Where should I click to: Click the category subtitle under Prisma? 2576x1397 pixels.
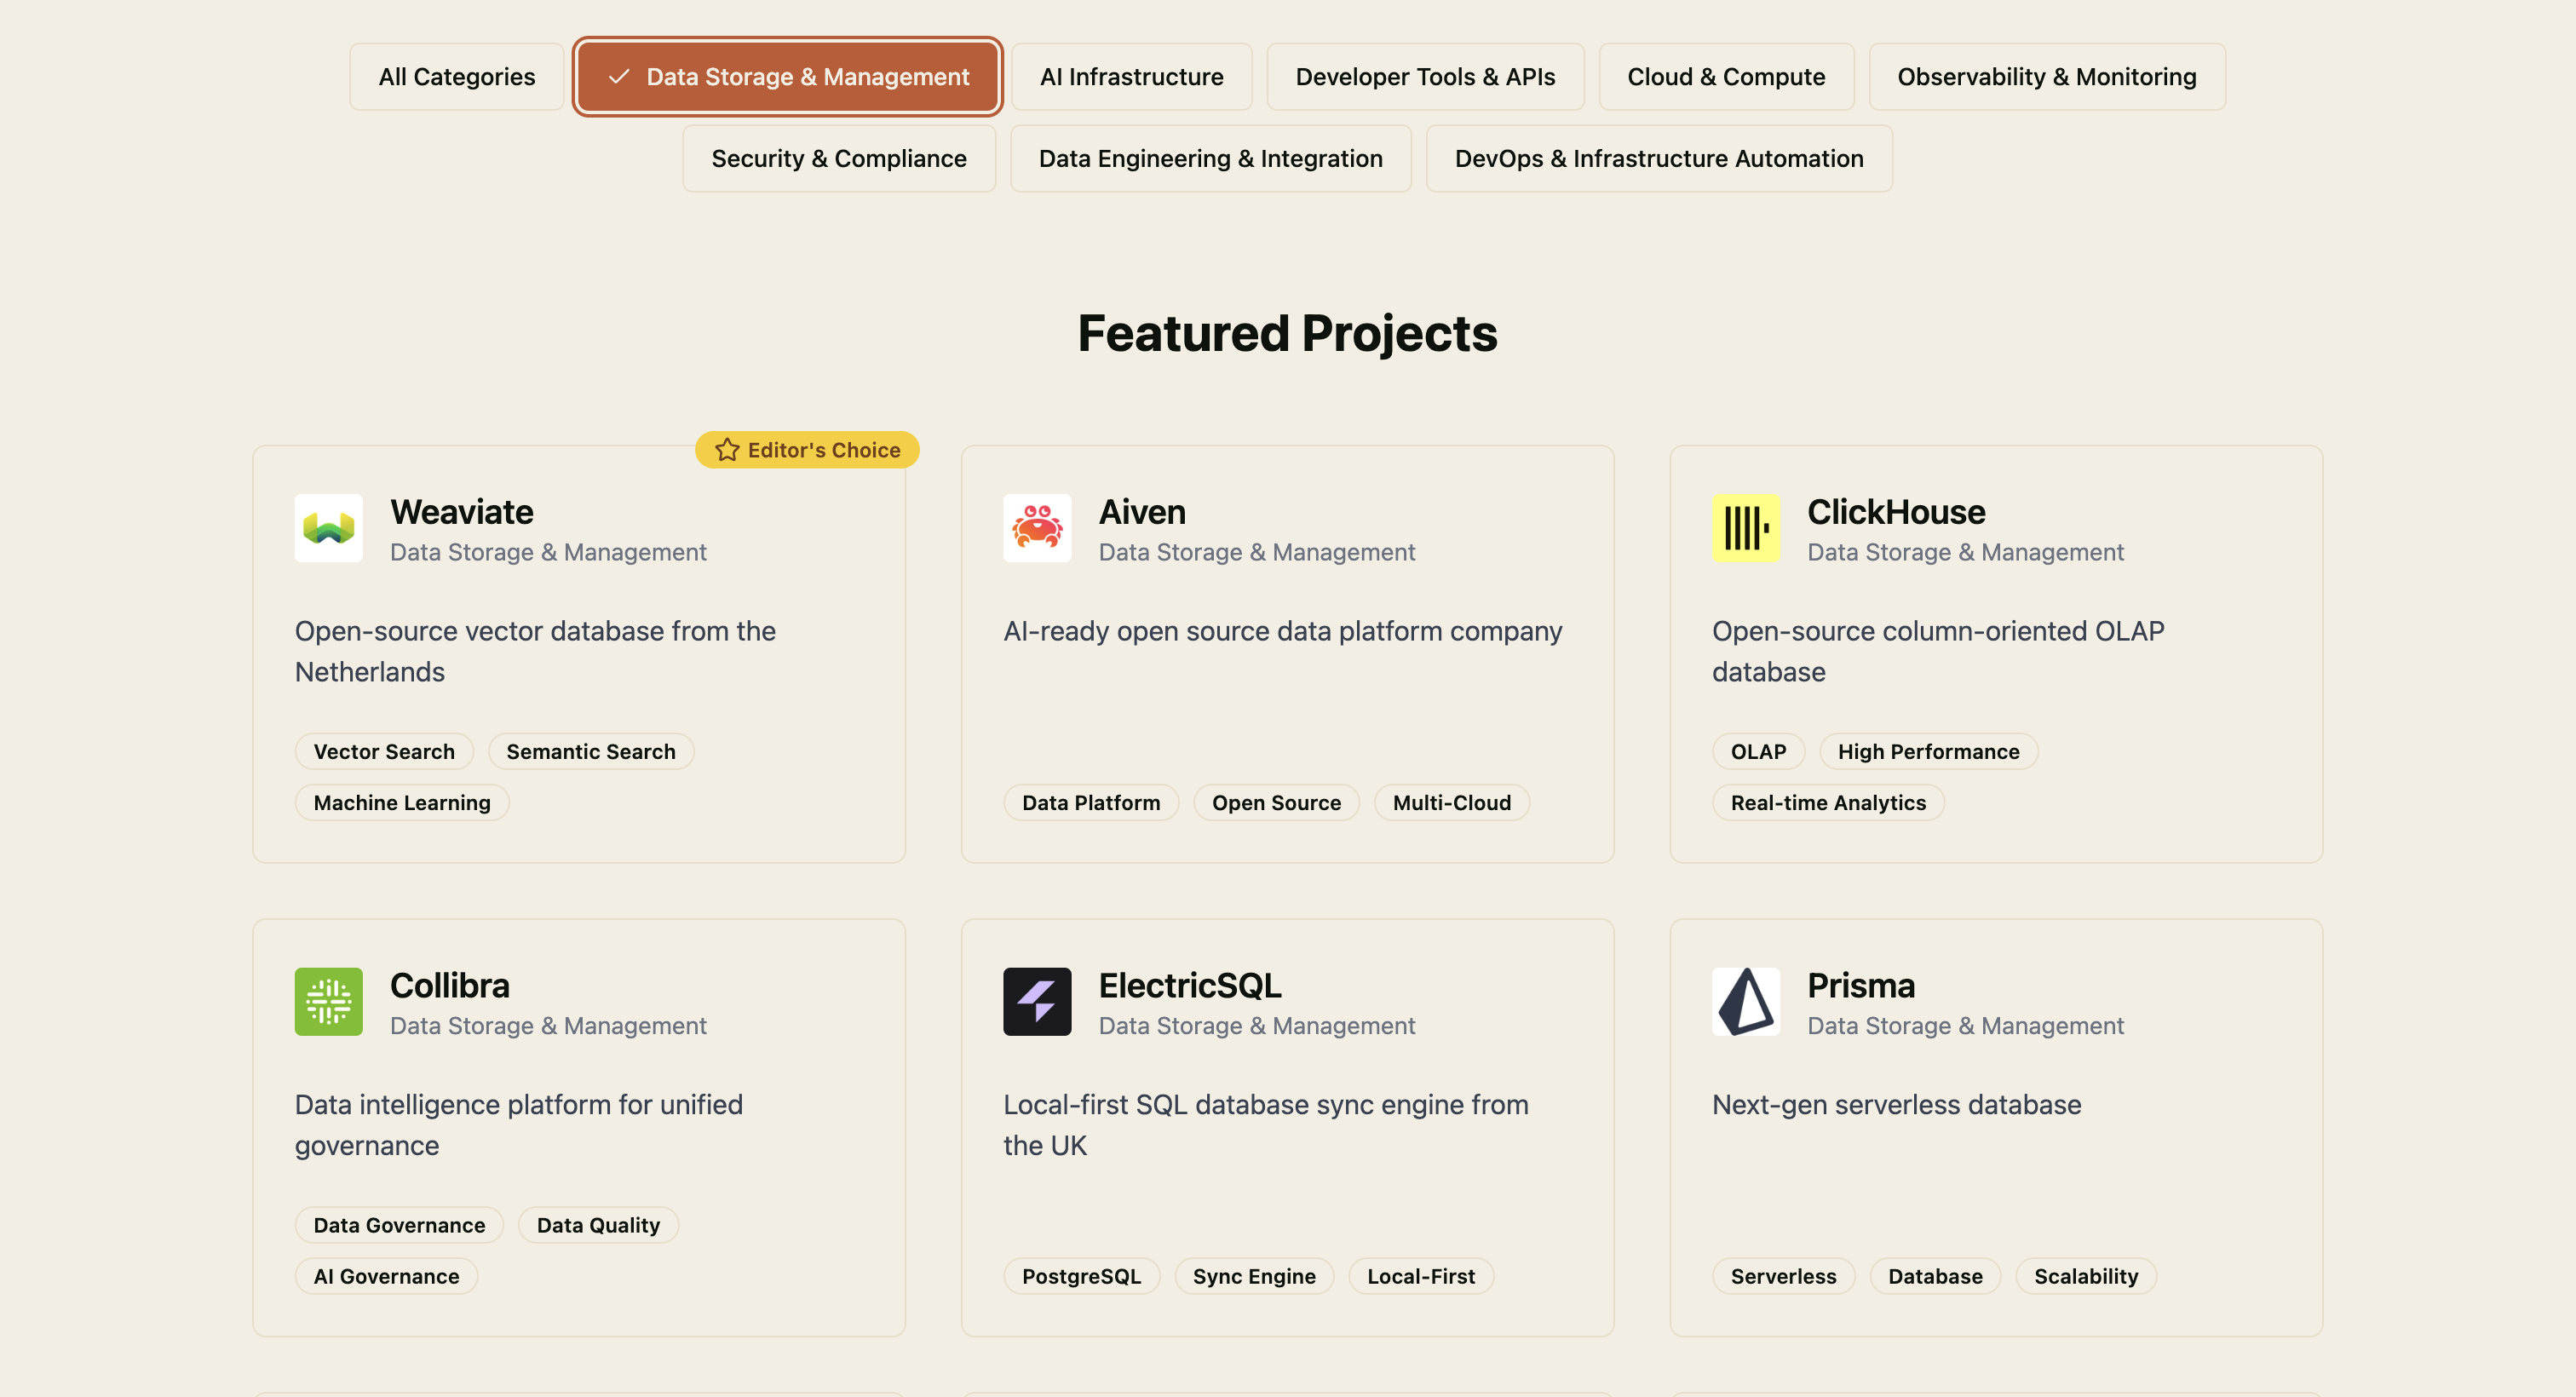1965,1026
